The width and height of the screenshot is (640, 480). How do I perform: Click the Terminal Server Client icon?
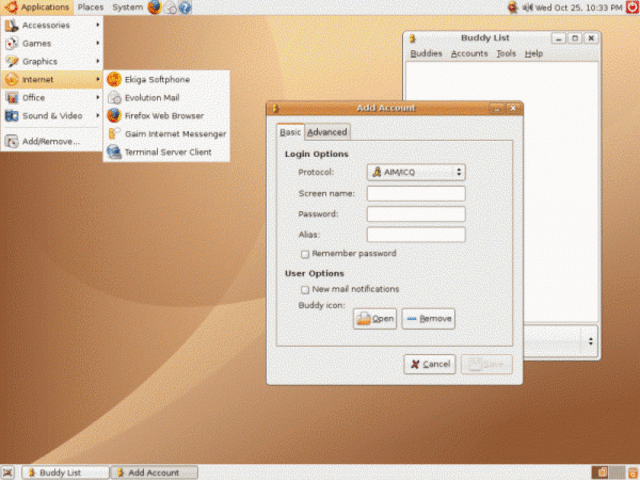pyautogui.click(x=114, y=152)
